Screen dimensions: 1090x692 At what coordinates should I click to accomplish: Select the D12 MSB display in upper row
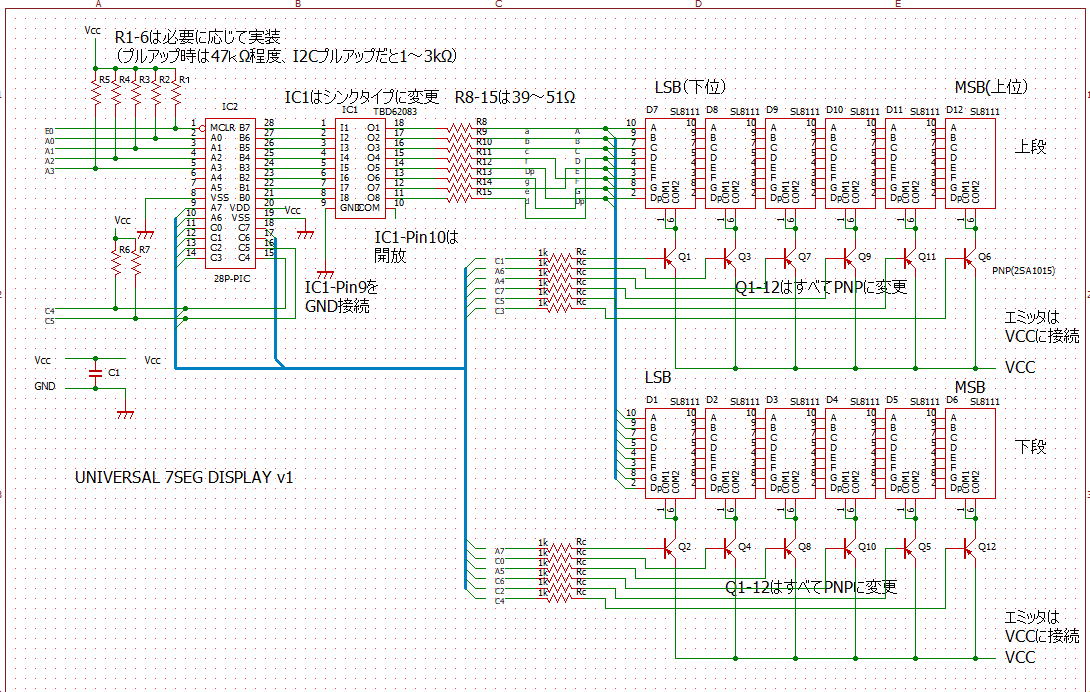click(970, 163)
